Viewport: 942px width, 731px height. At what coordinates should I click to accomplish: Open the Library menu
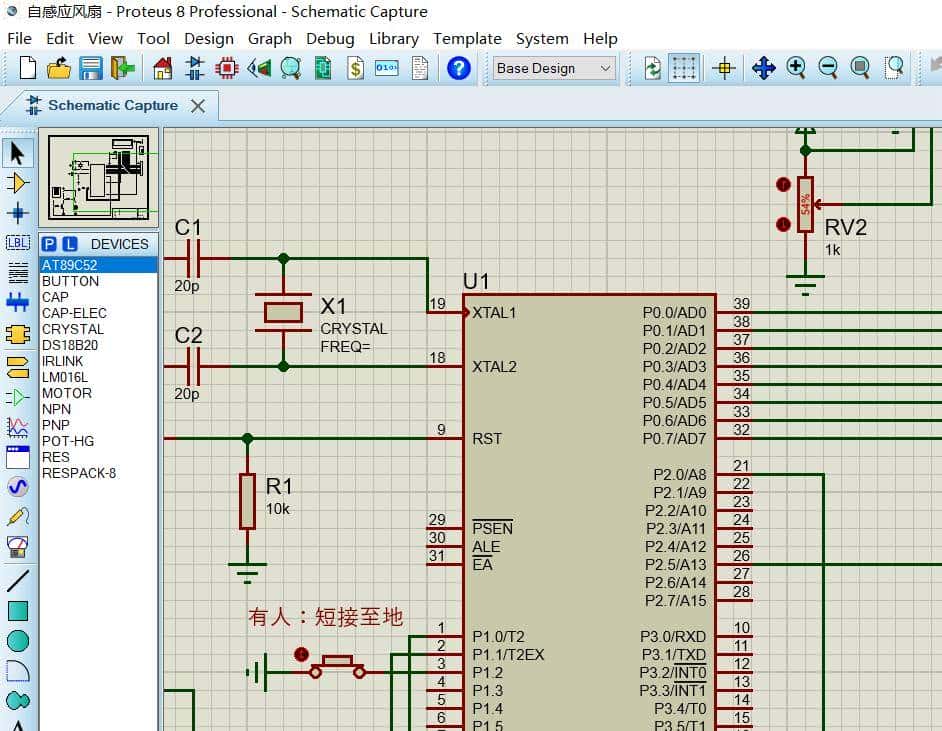point(393,38)
